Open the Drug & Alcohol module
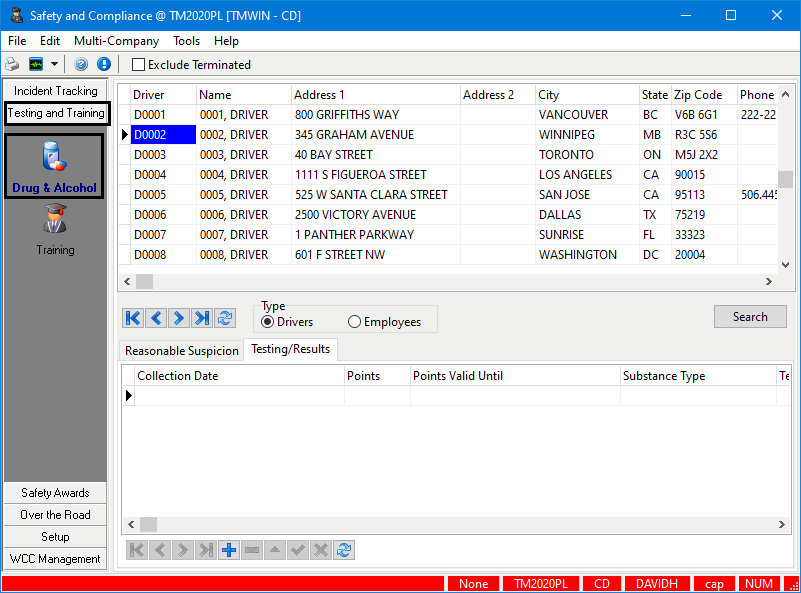 pyautogui.click(x=55, y=165)
